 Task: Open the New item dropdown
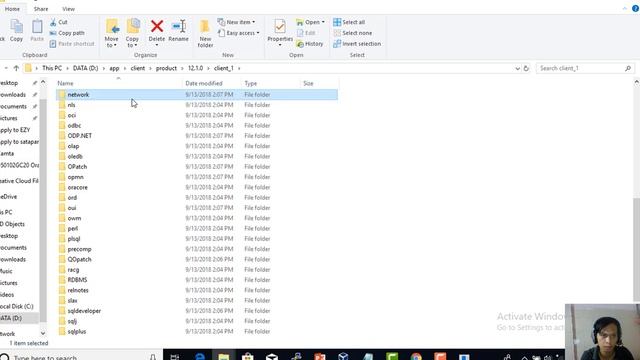(236, 22)
